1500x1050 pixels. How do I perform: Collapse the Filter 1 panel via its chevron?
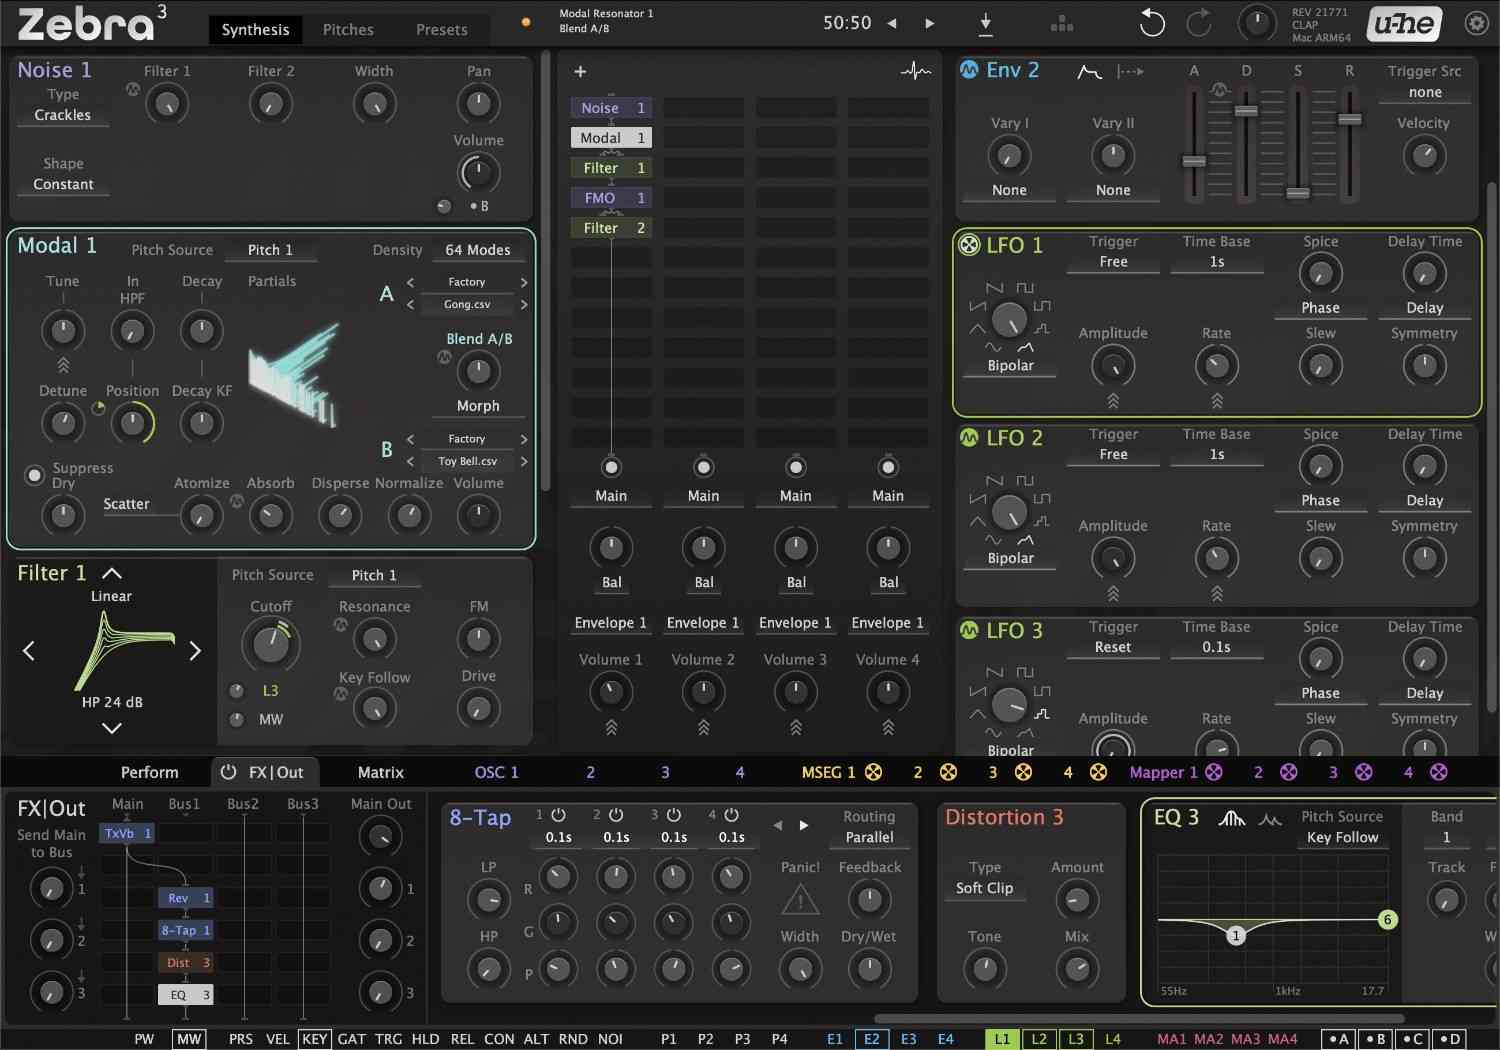pos(110,572)
